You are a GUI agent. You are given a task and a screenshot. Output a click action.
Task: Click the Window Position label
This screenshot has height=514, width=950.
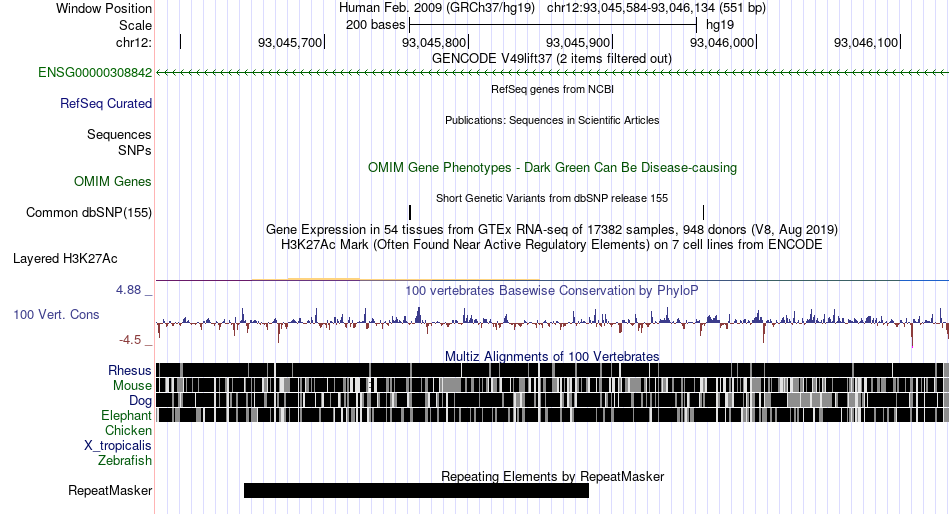(x=104, y=8)
